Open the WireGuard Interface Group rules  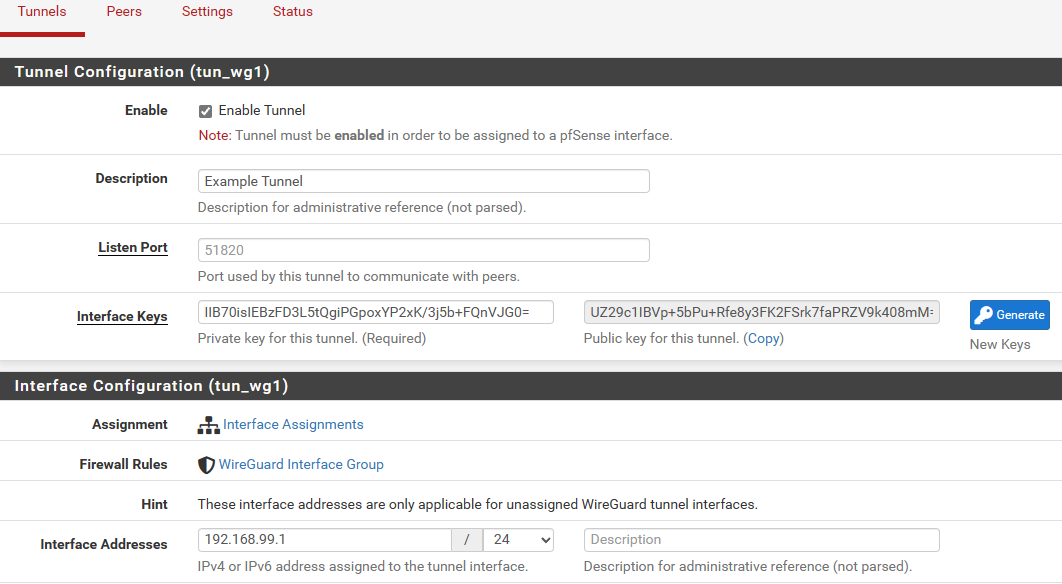pos(301,463)
